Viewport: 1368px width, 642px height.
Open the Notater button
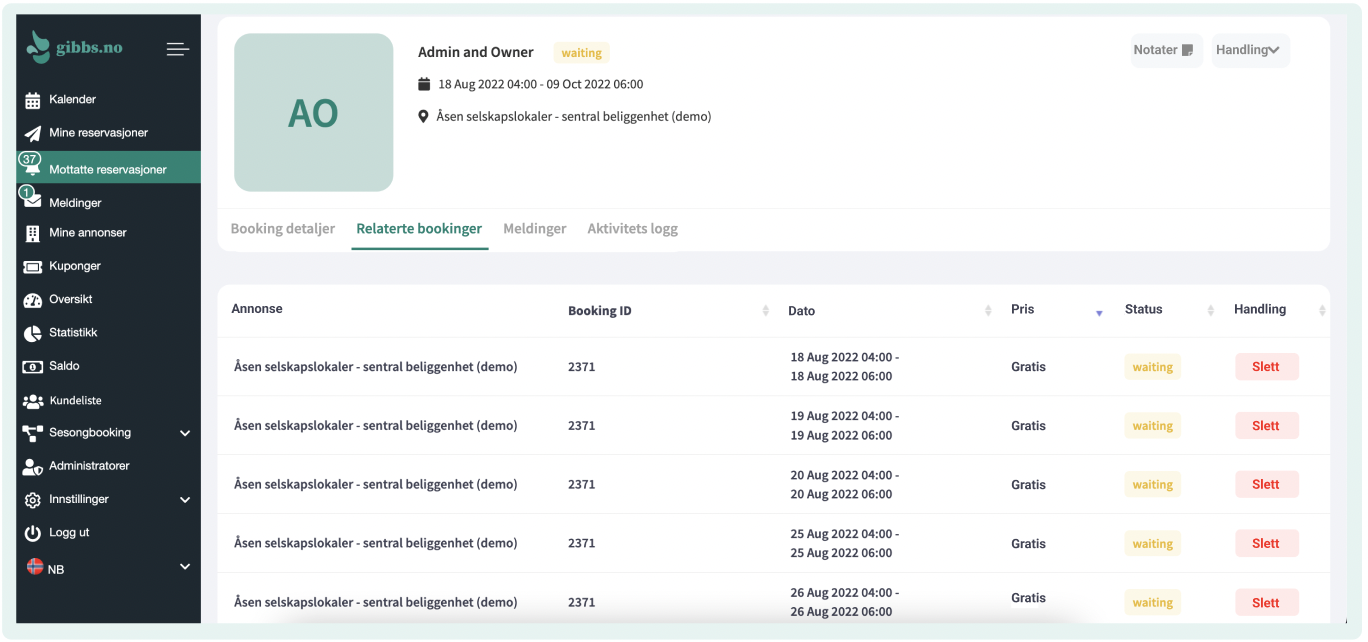click(x=1166, y=50)
